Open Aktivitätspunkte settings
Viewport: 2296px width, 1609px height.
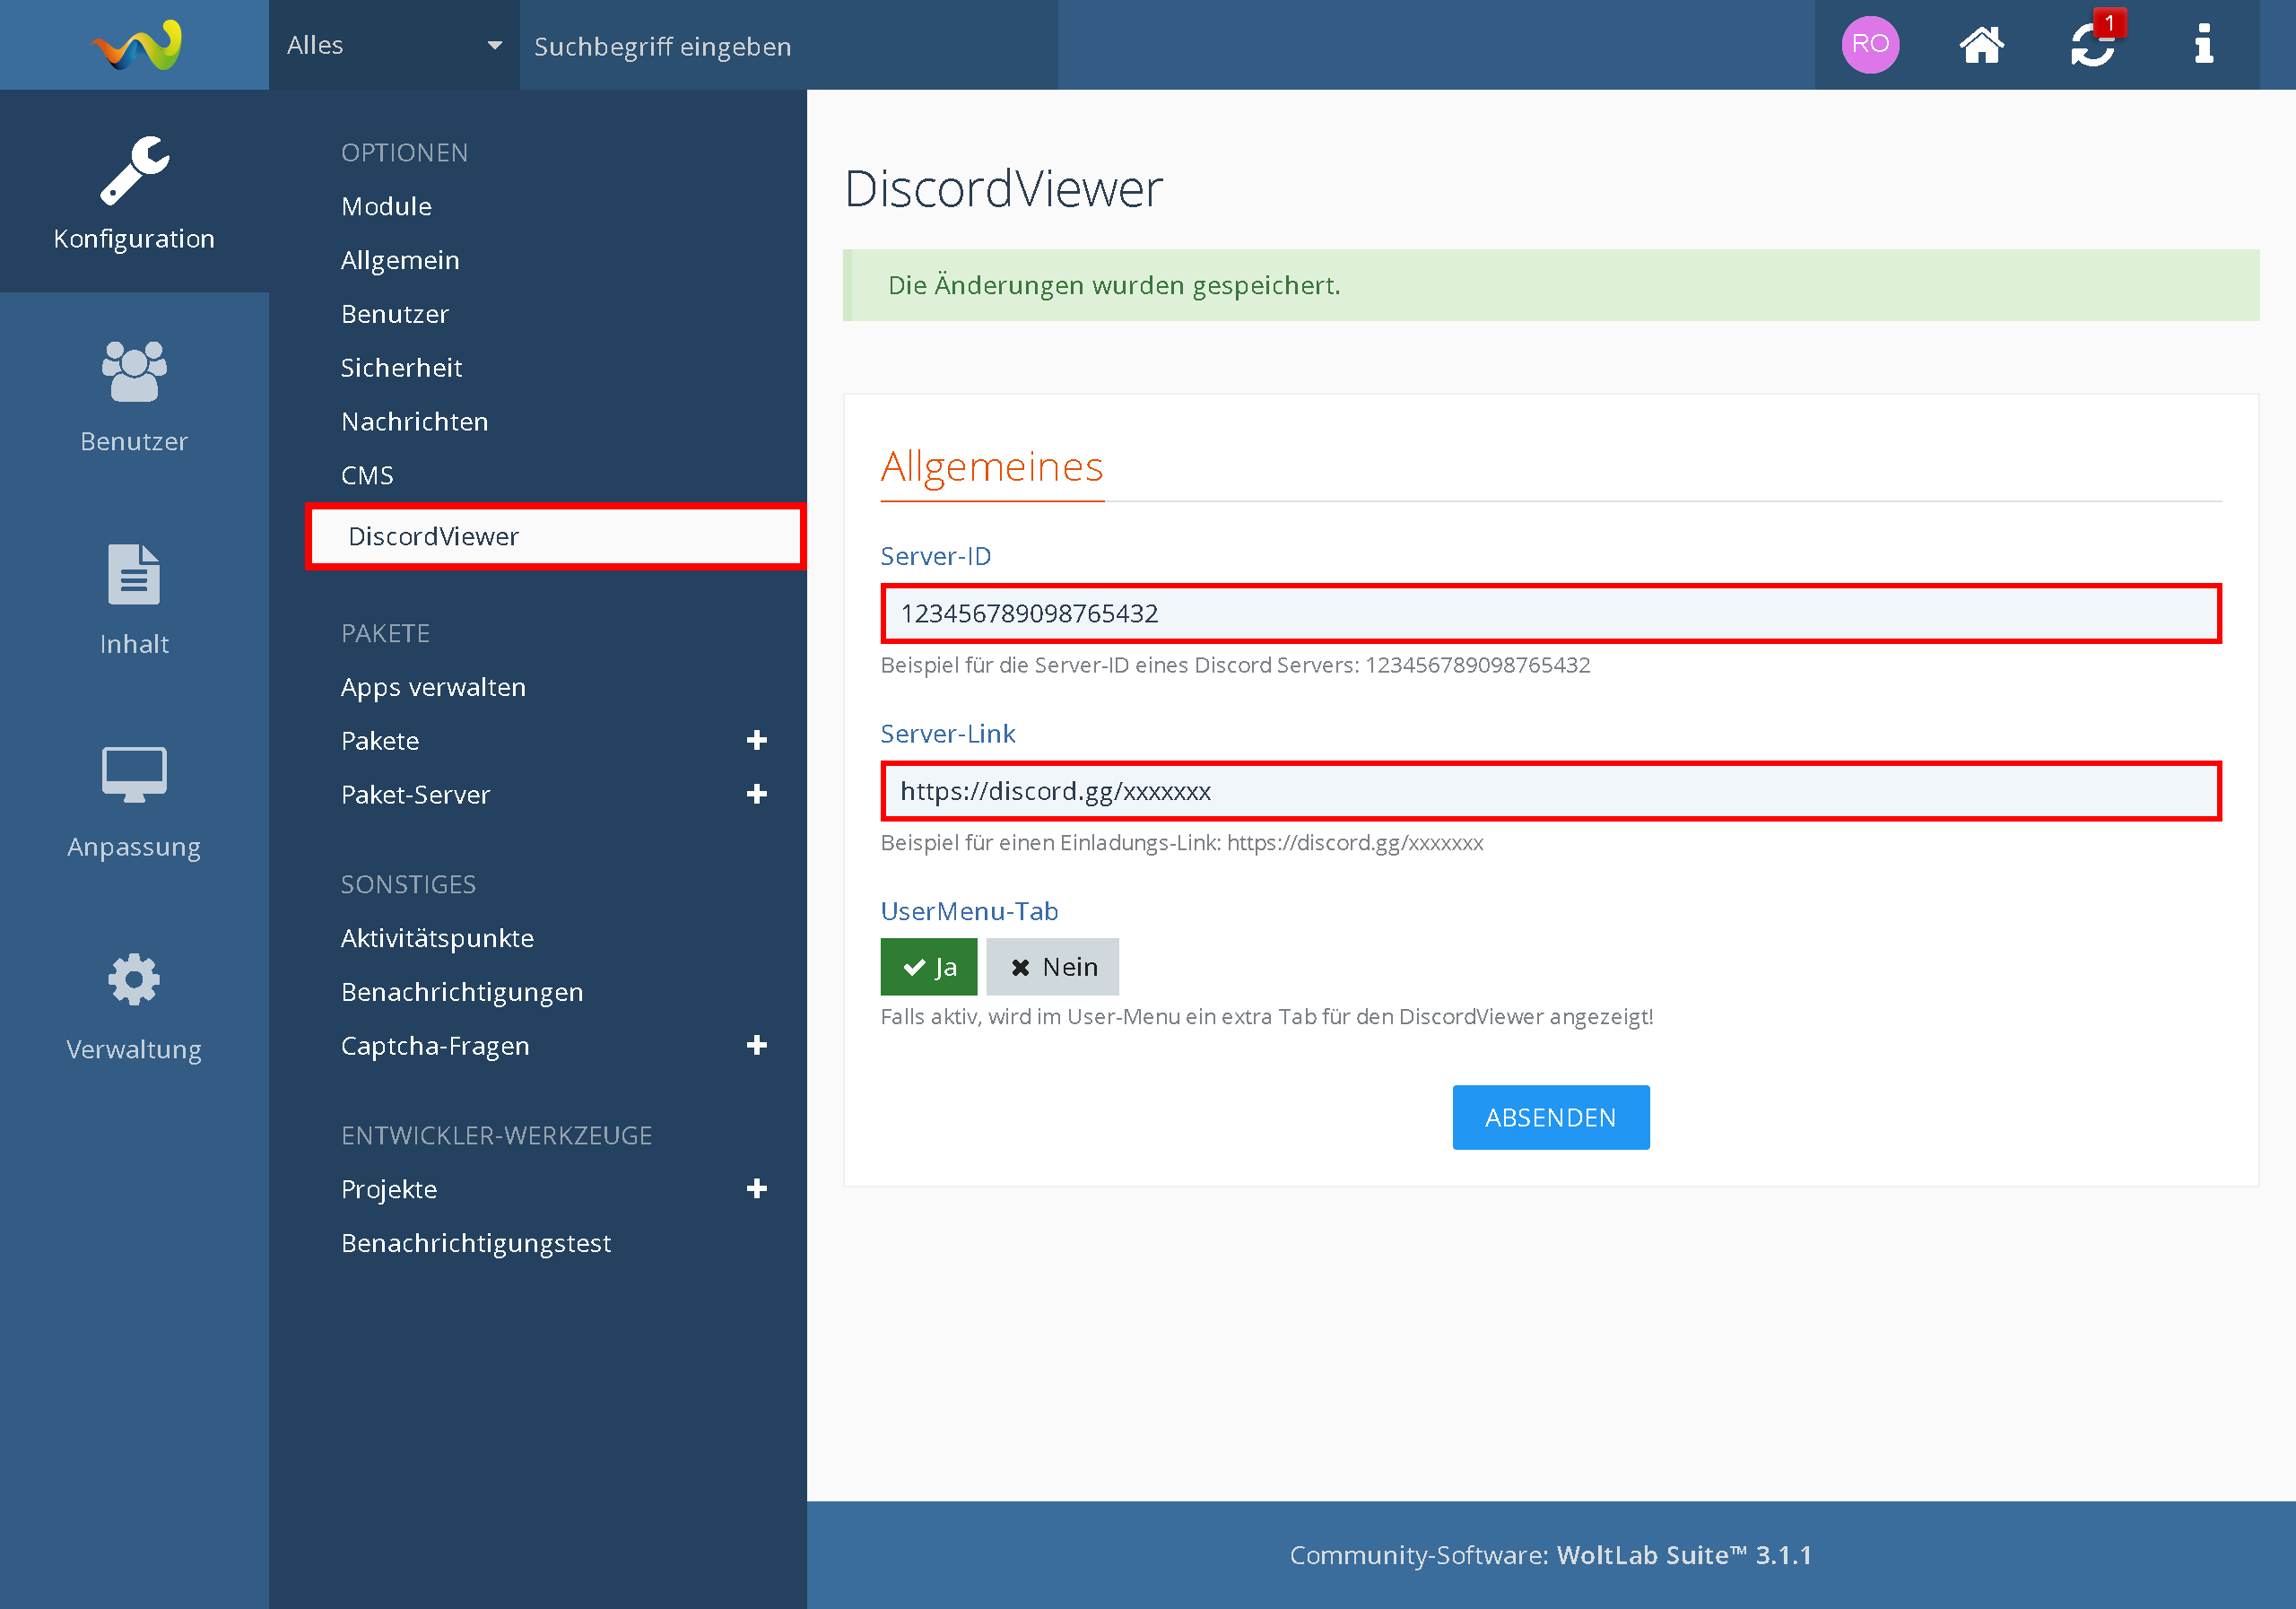coord(437,938)
